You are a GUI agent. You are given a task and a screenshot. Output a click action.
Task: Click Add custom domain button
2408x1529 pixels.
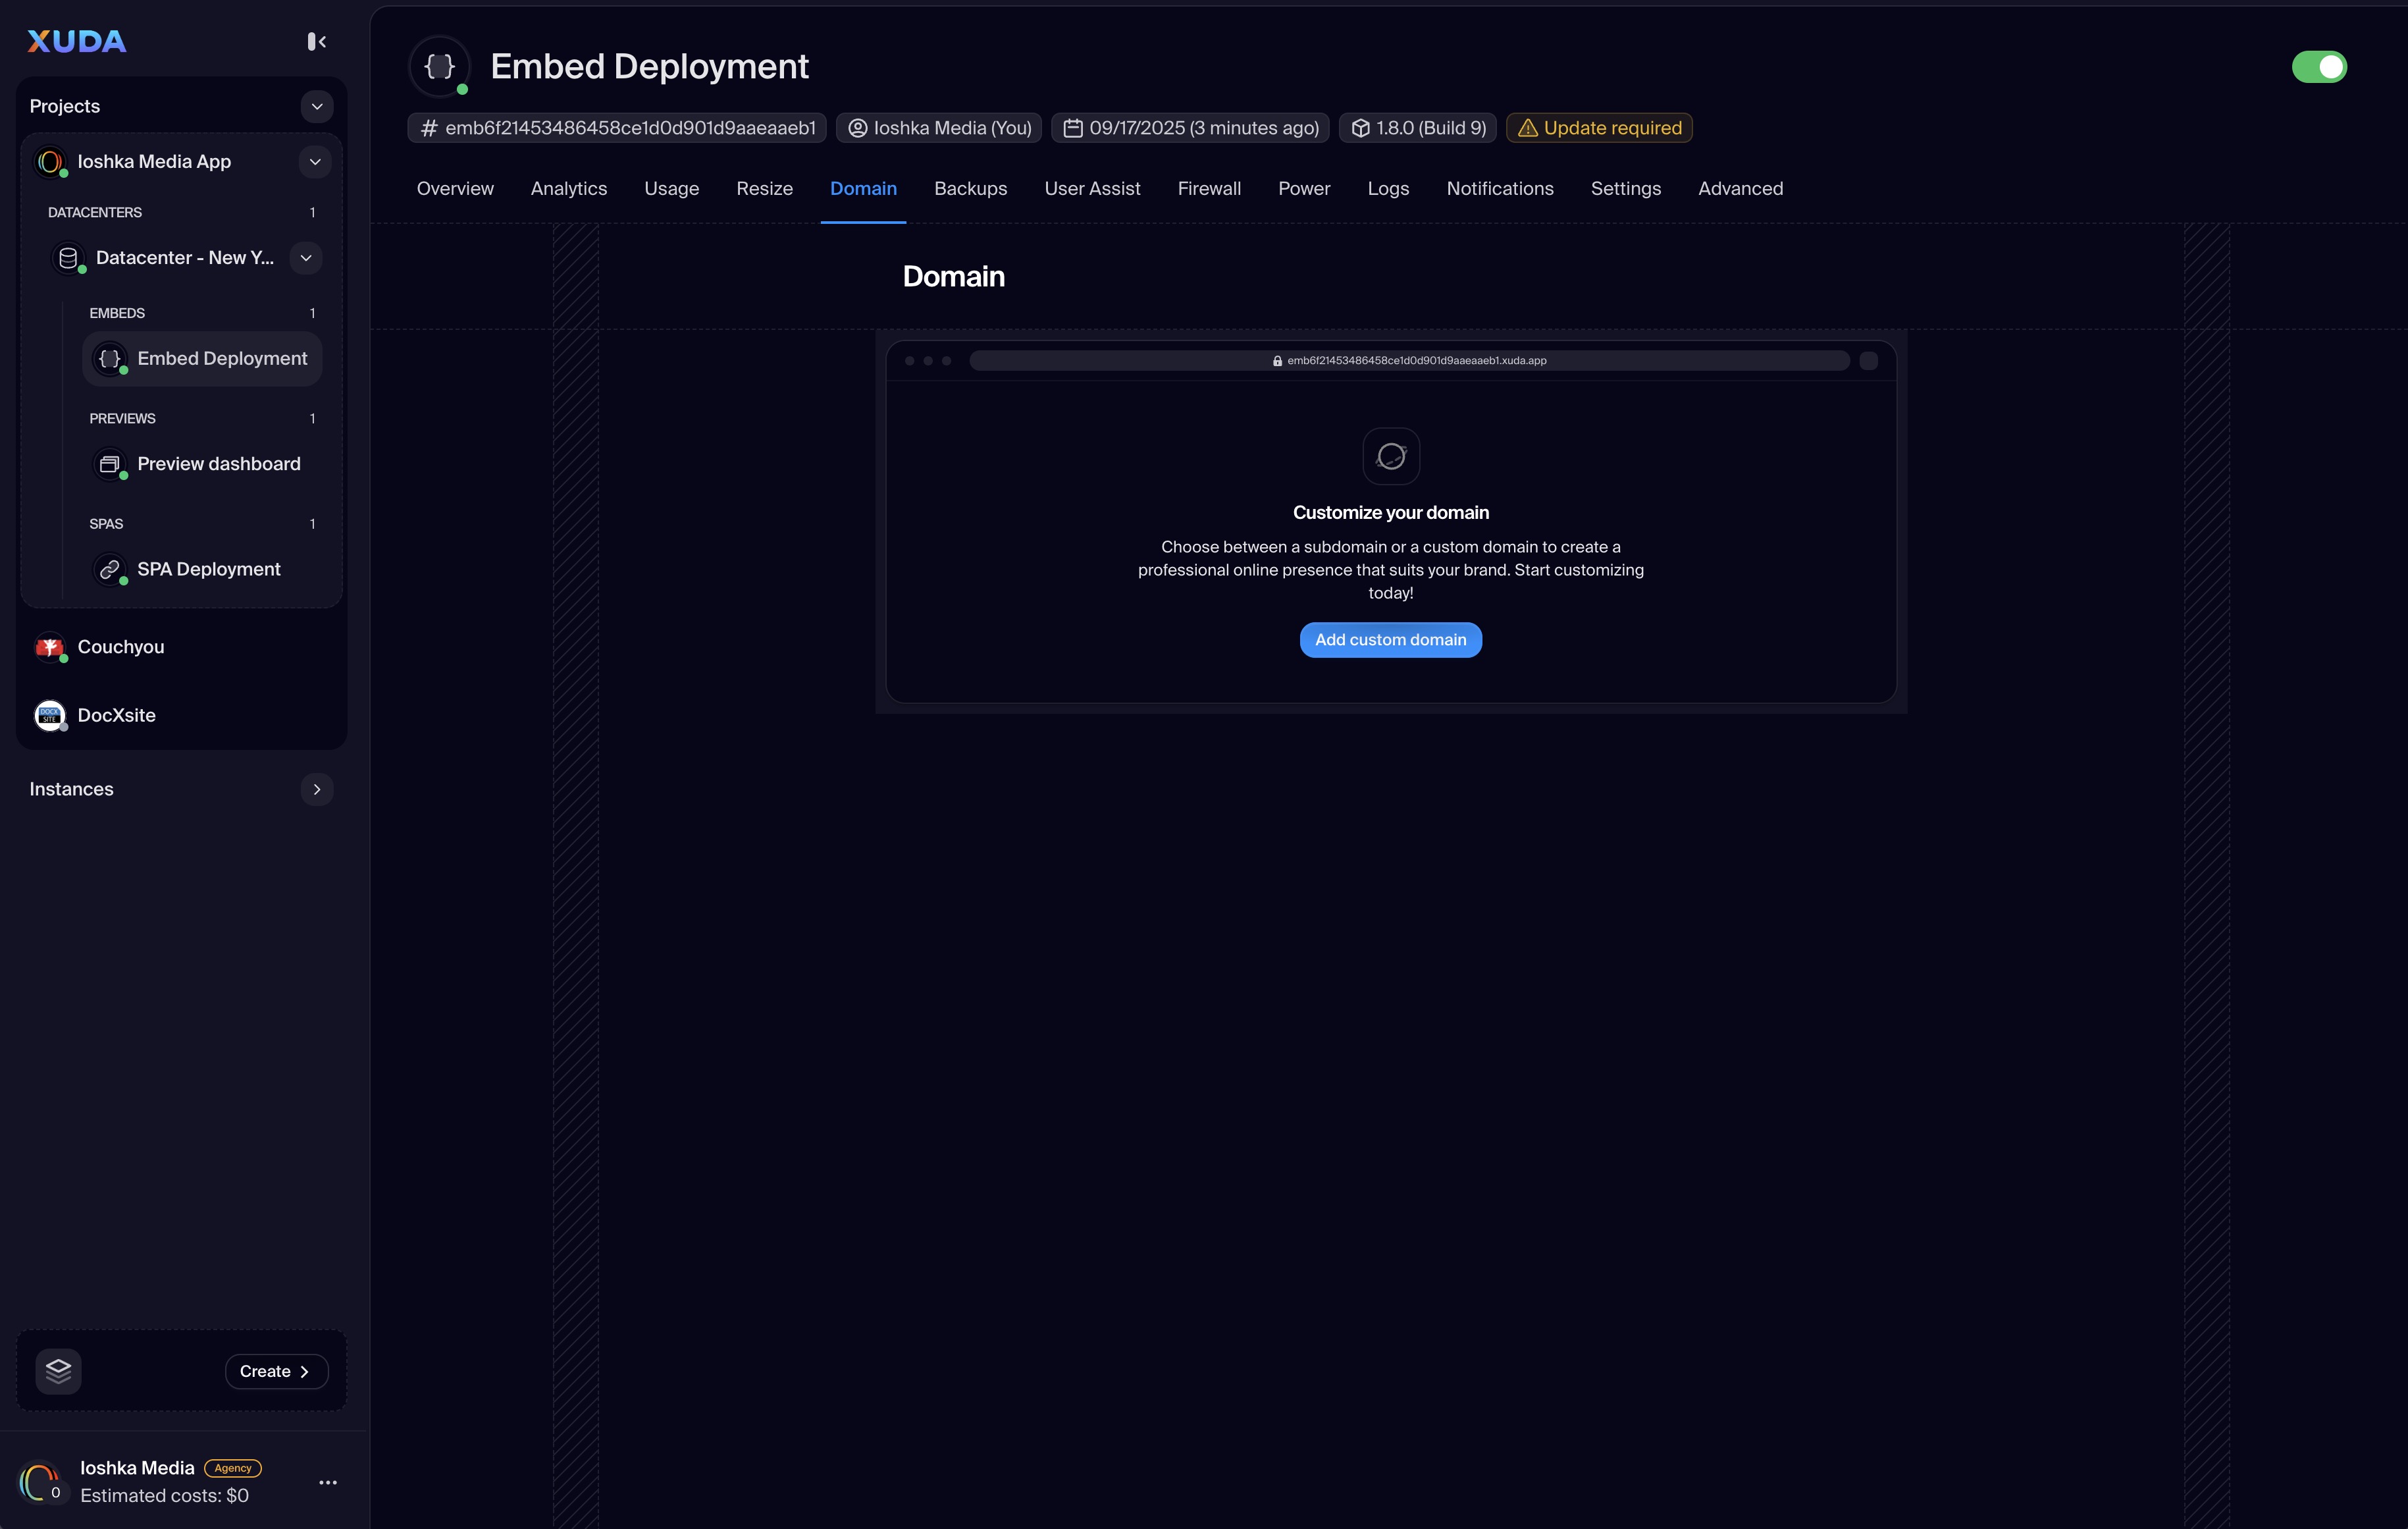point(1390,640)
